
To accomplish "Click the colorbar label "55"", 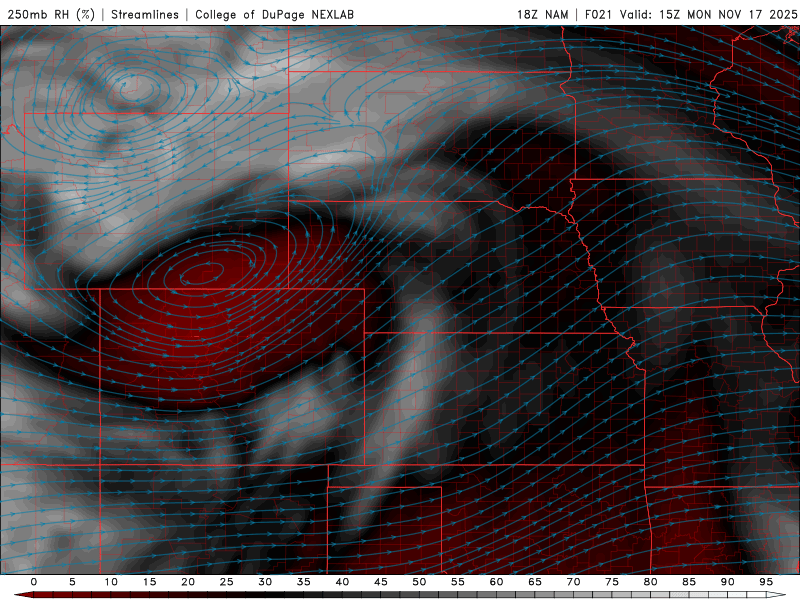I will pyautogui.click(x=457, y=582).
